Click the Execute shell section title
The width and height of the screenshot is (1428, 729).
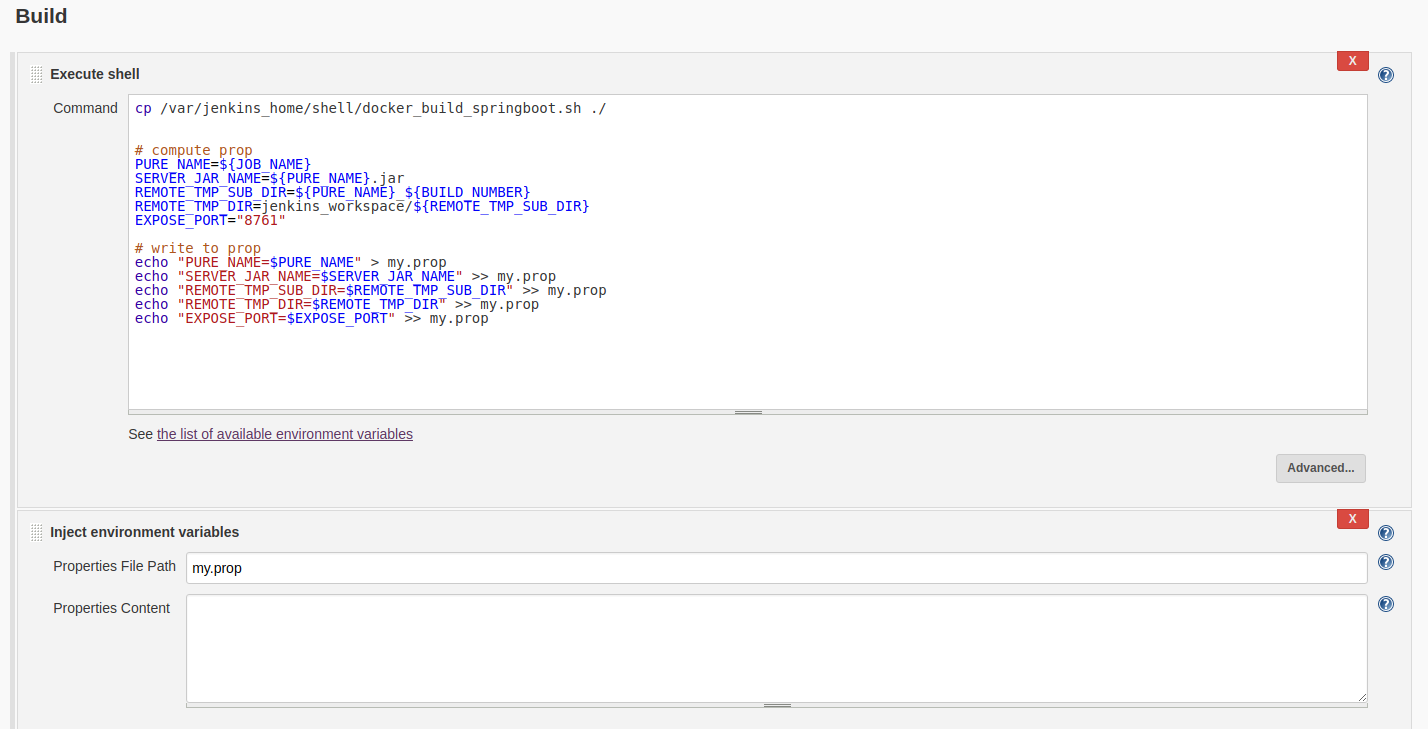(x=95, y=74)
